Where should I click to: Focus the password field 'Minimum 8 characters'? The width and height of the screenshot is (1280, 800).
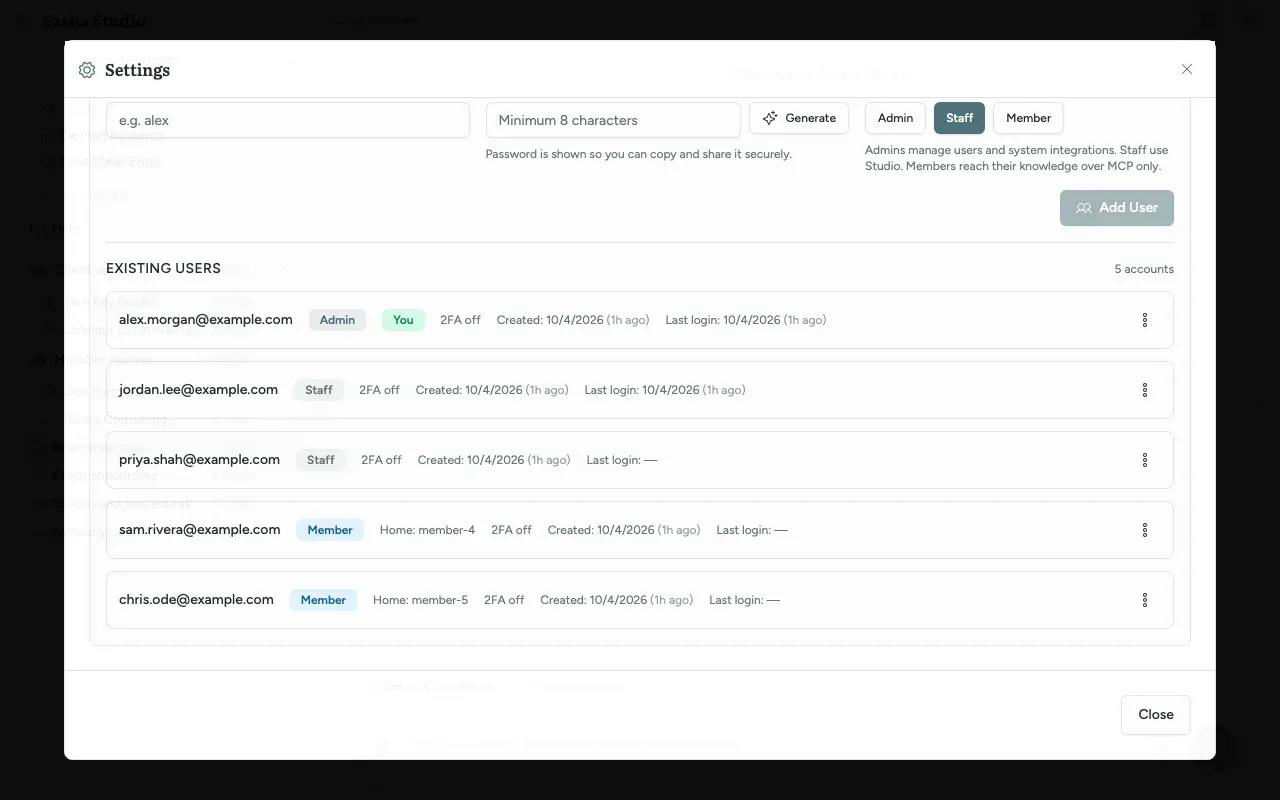[613, 120]
